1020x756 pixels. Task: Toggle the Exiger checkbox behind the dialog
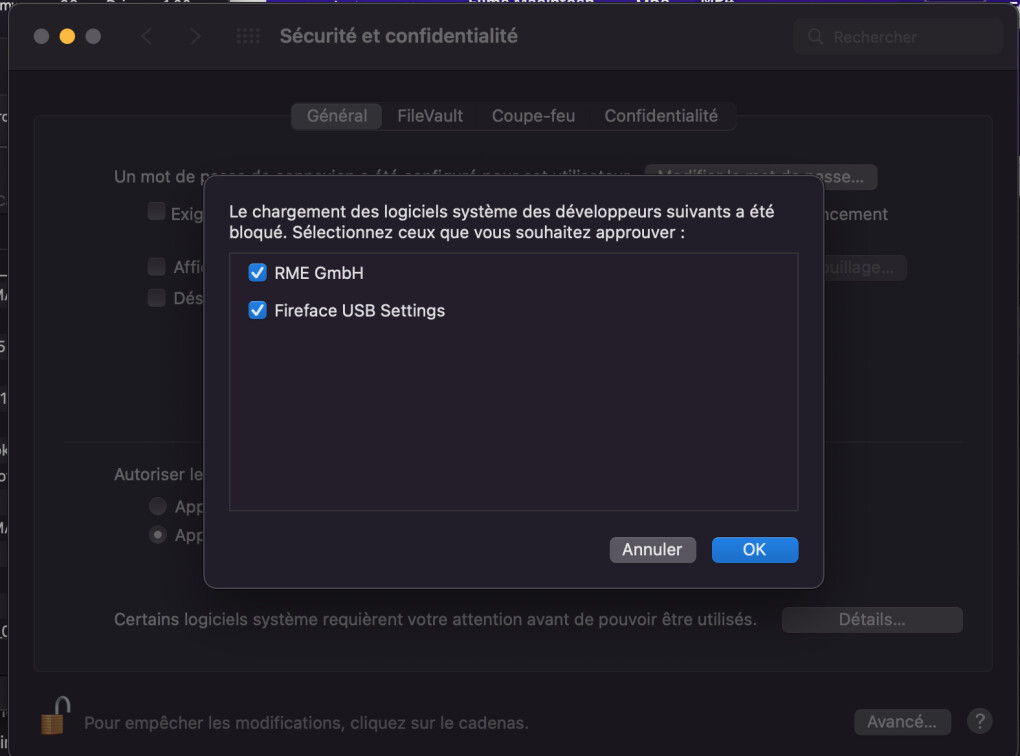pos(157,211)
